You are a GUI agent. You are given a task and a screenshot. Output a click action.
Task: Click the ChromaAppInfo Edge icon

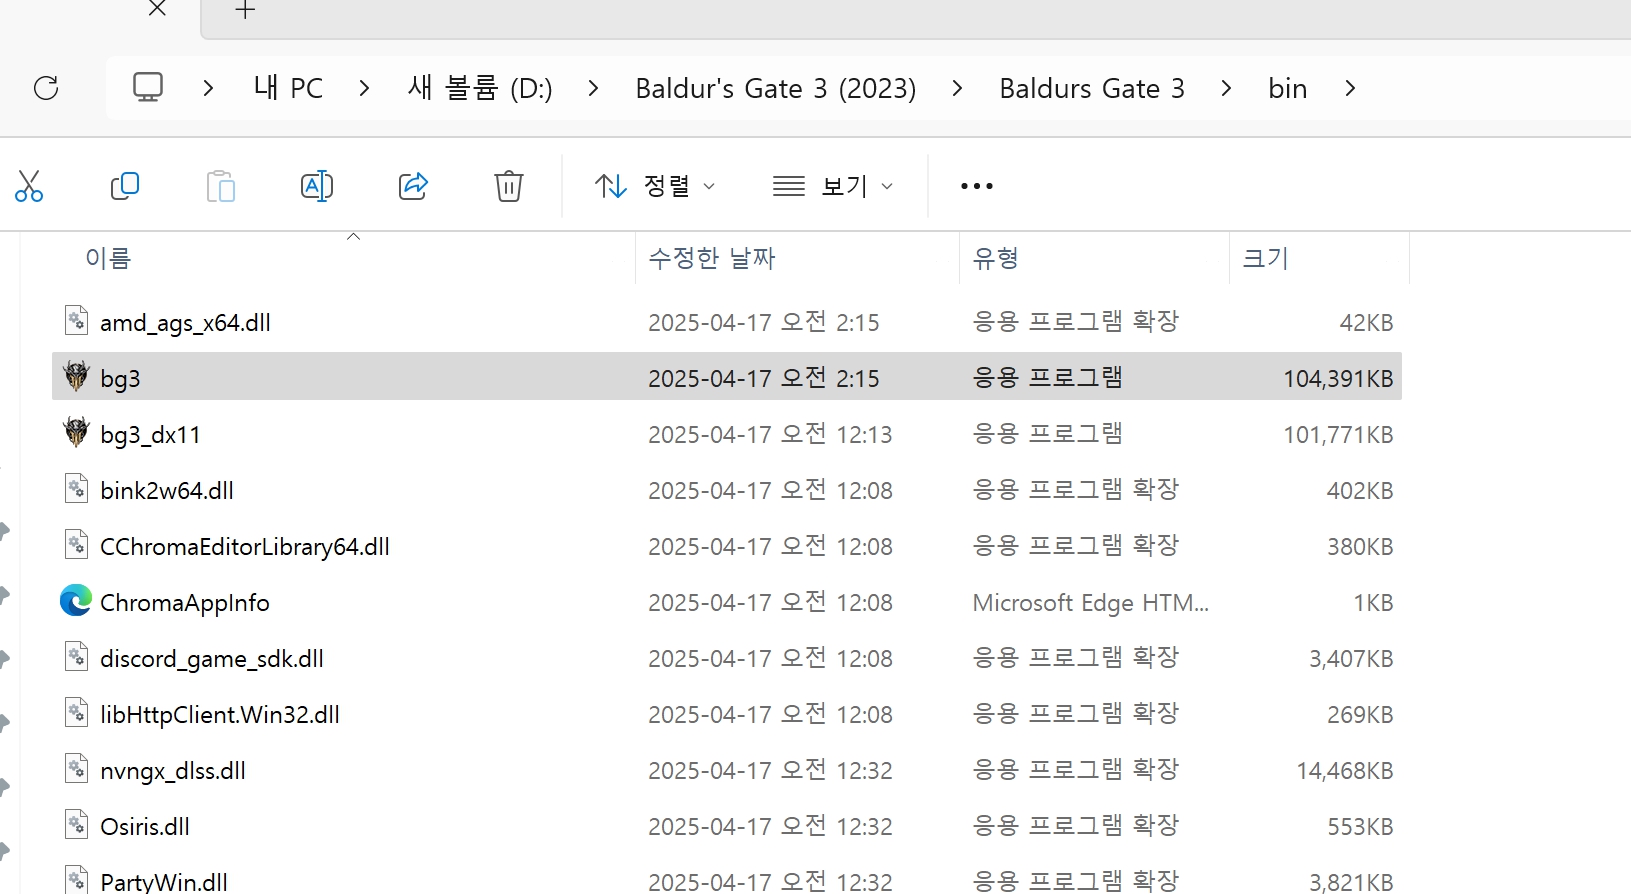coord(76,601)
